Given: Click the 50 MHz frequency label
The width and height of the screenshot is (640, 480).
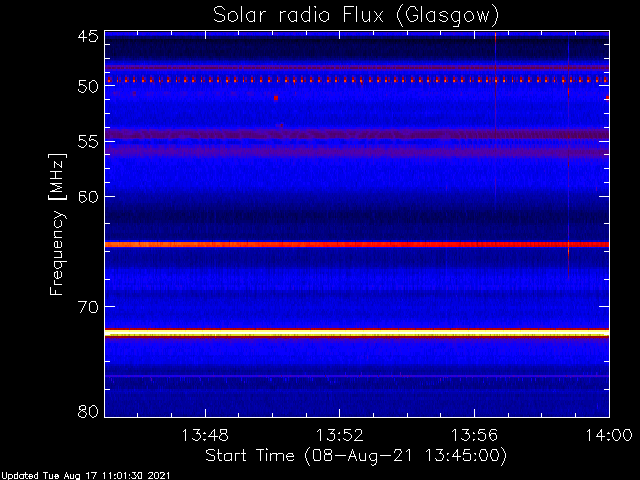Looking at the screenshot, I should pos(88,87).
